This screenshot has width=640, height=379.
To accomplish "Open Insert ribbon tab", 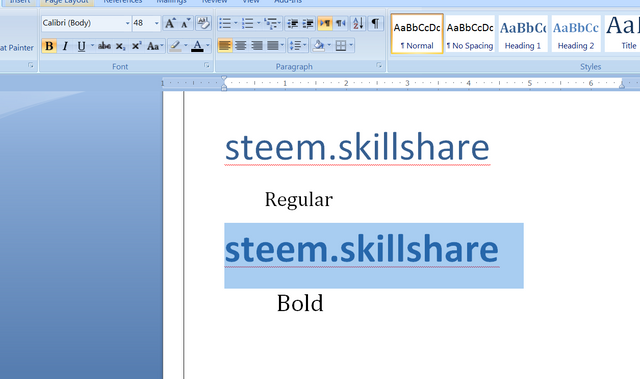I will [20, 2].
